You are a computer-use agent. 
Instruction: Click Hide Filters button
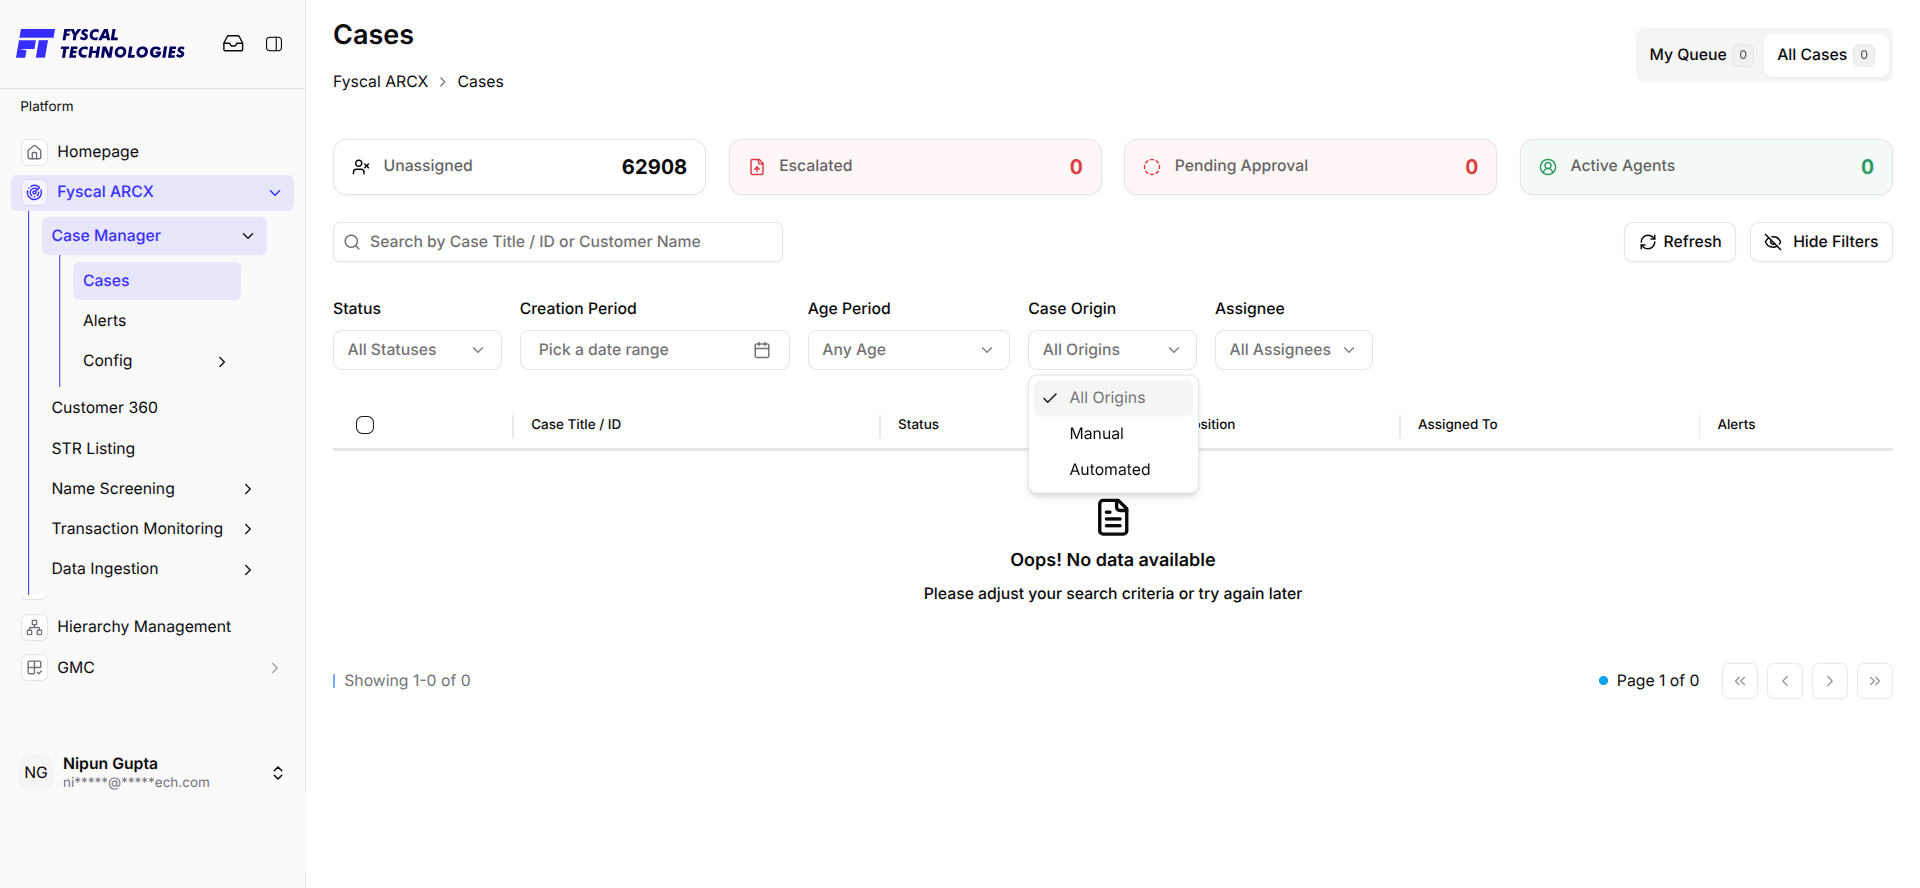point(1821,242)
